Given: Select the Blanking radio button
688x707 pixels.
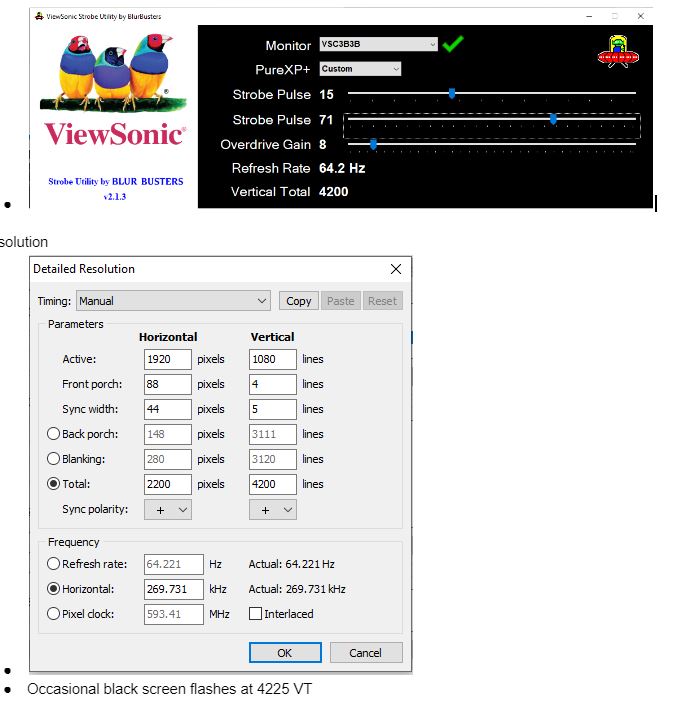Looking at the screenshot, I should pos(53,459).
